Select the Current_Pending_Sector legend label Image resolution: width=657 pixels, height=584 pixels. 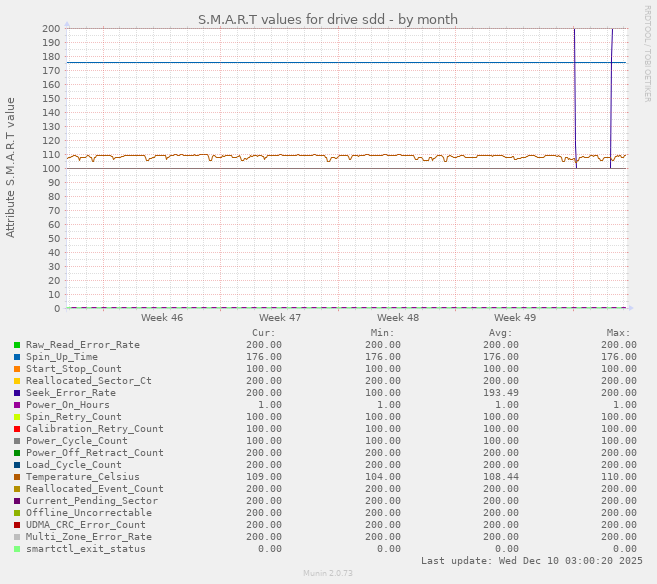click(92, 501)
